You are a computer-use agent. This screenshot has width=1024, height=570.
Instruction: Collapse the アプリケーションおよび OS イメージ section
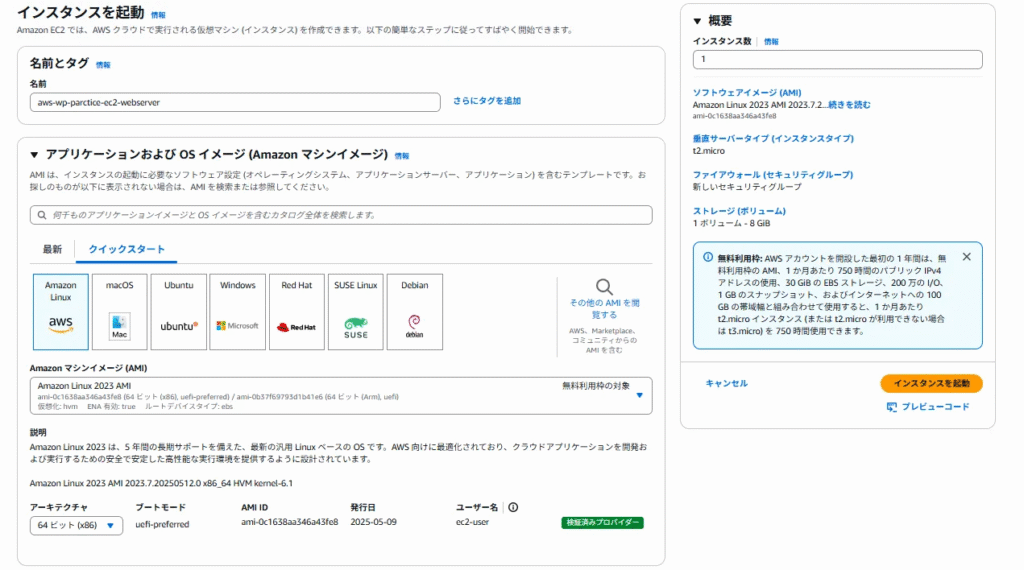pyautogui.click(x=34, y=155)
